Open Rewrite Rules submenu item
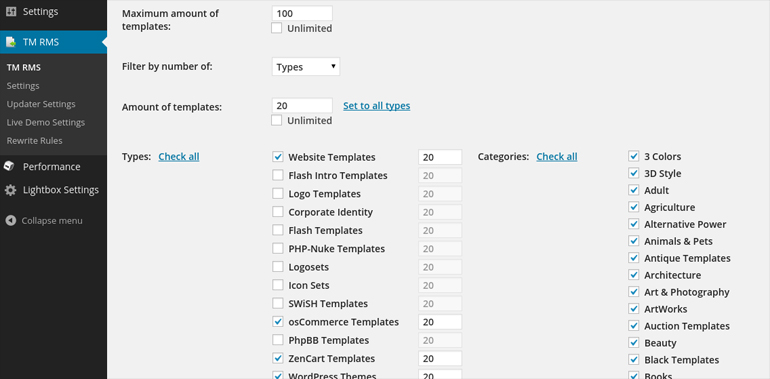The width and height of the screenshot is (770, 379). pyautogui.click(x=34, y=140)
